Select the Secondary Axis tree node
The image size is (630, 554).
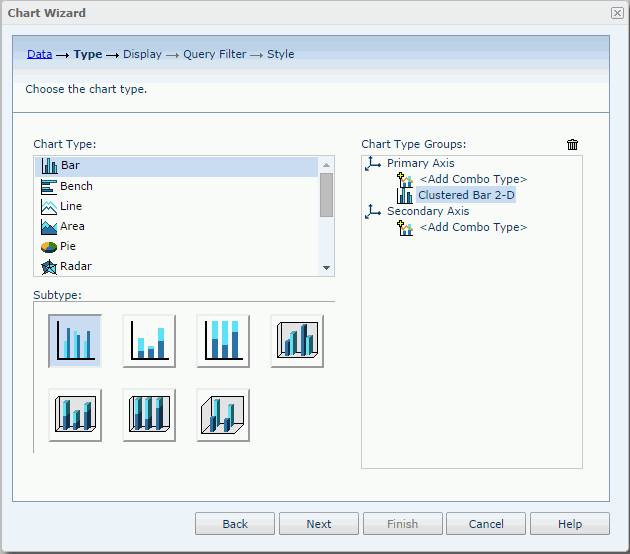tap(428, 211)
